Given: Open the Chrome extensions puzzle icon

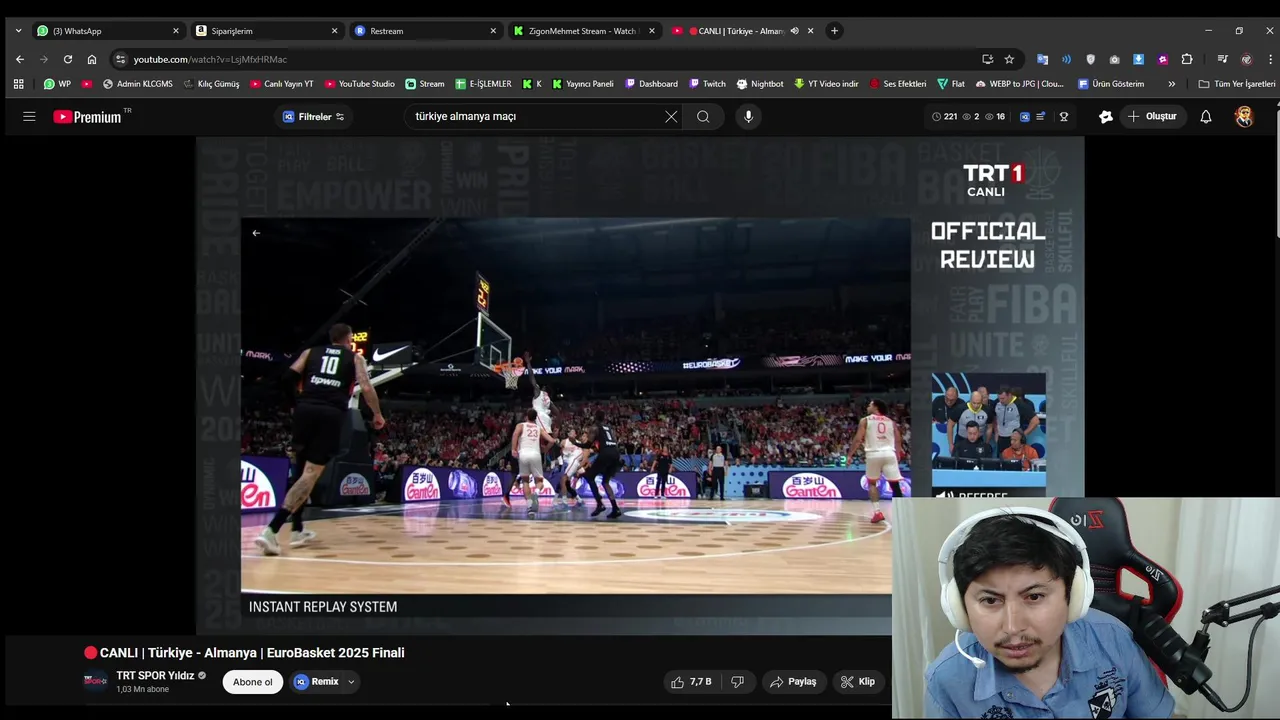Looking at the screenshot, I should (1187, 59).
